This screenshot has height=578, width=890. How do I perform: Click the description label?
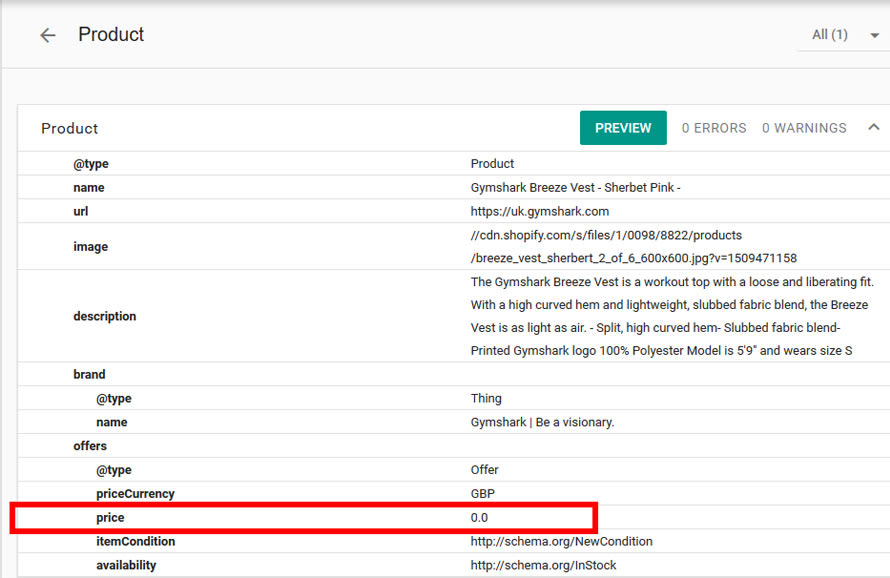tap(104, 316)
